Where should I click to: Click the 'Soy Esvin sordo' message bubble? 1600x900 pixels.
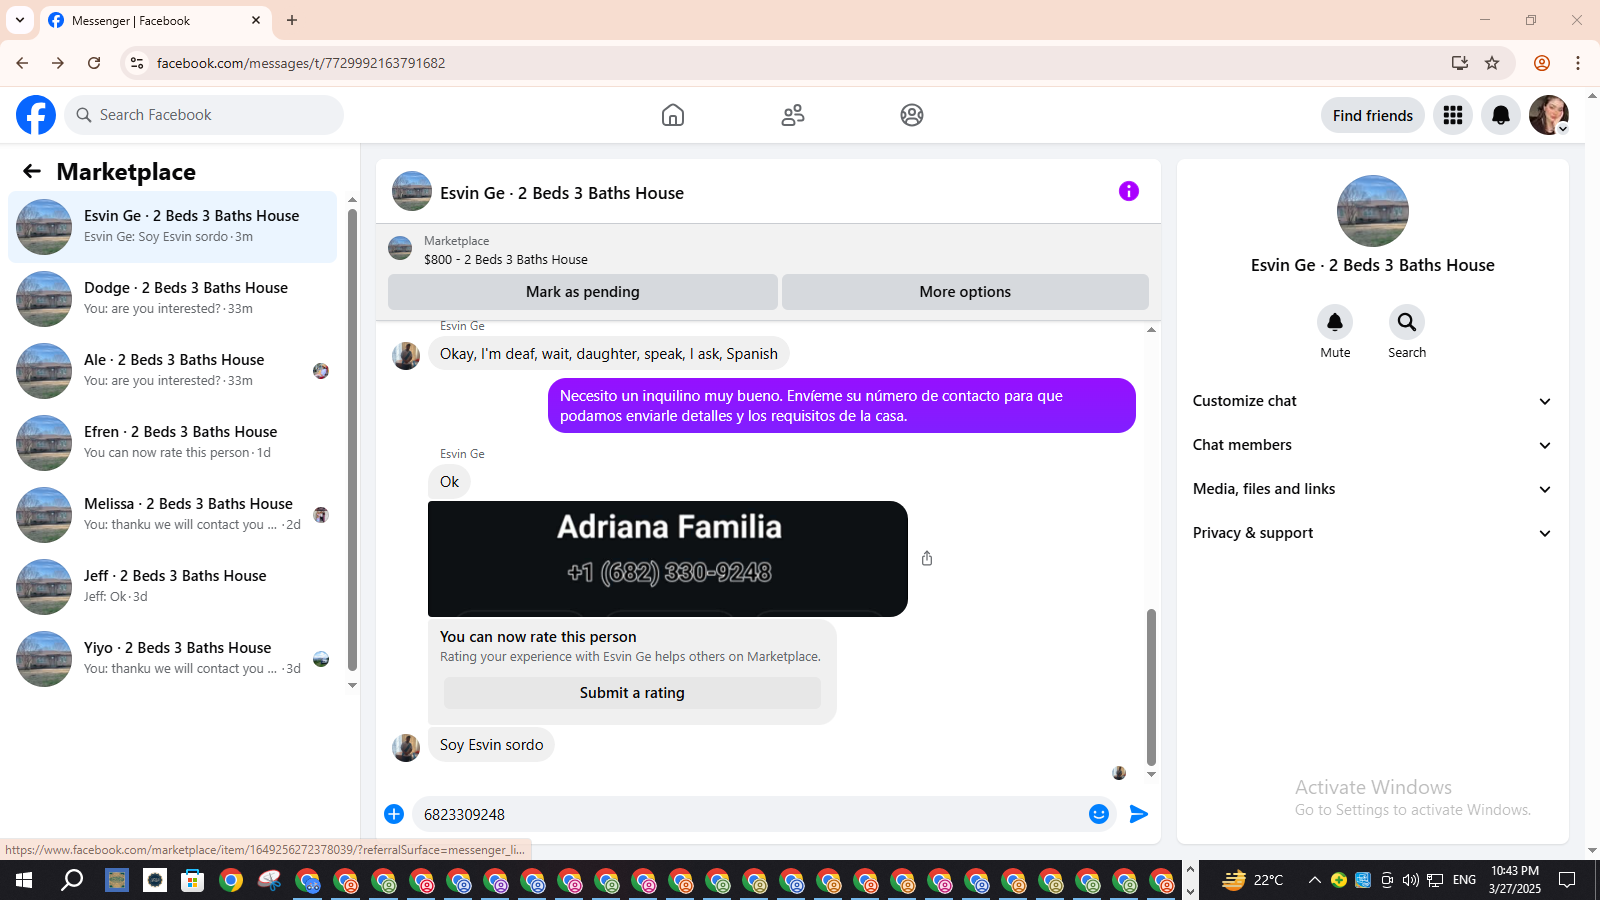click(491, 745)
